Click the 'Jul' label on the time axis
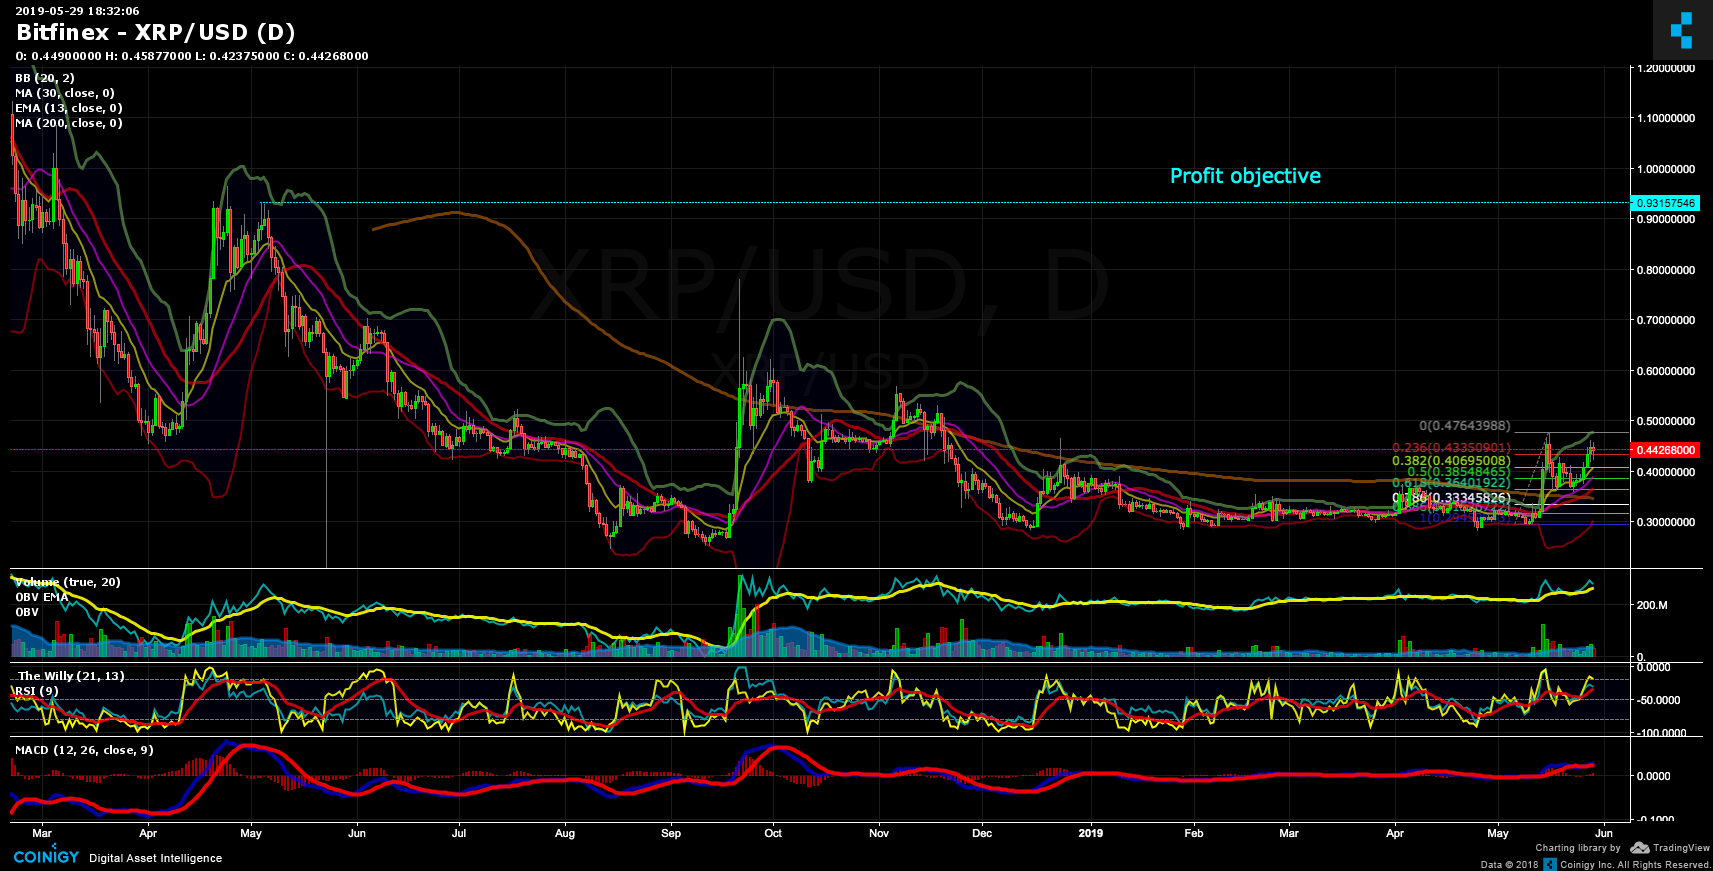Screen dimensions: 1713x871 459,833
